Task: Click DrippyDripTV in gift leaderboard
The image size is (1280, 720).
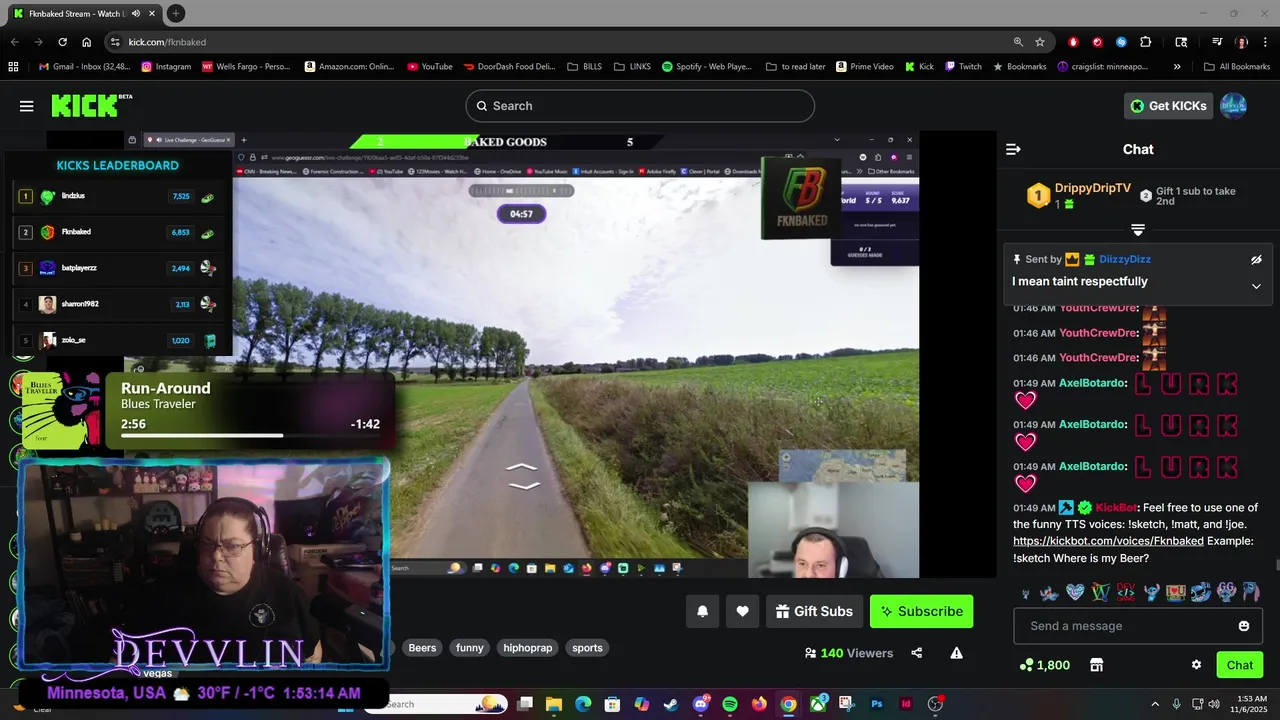Action: (x=1093, y=188)
